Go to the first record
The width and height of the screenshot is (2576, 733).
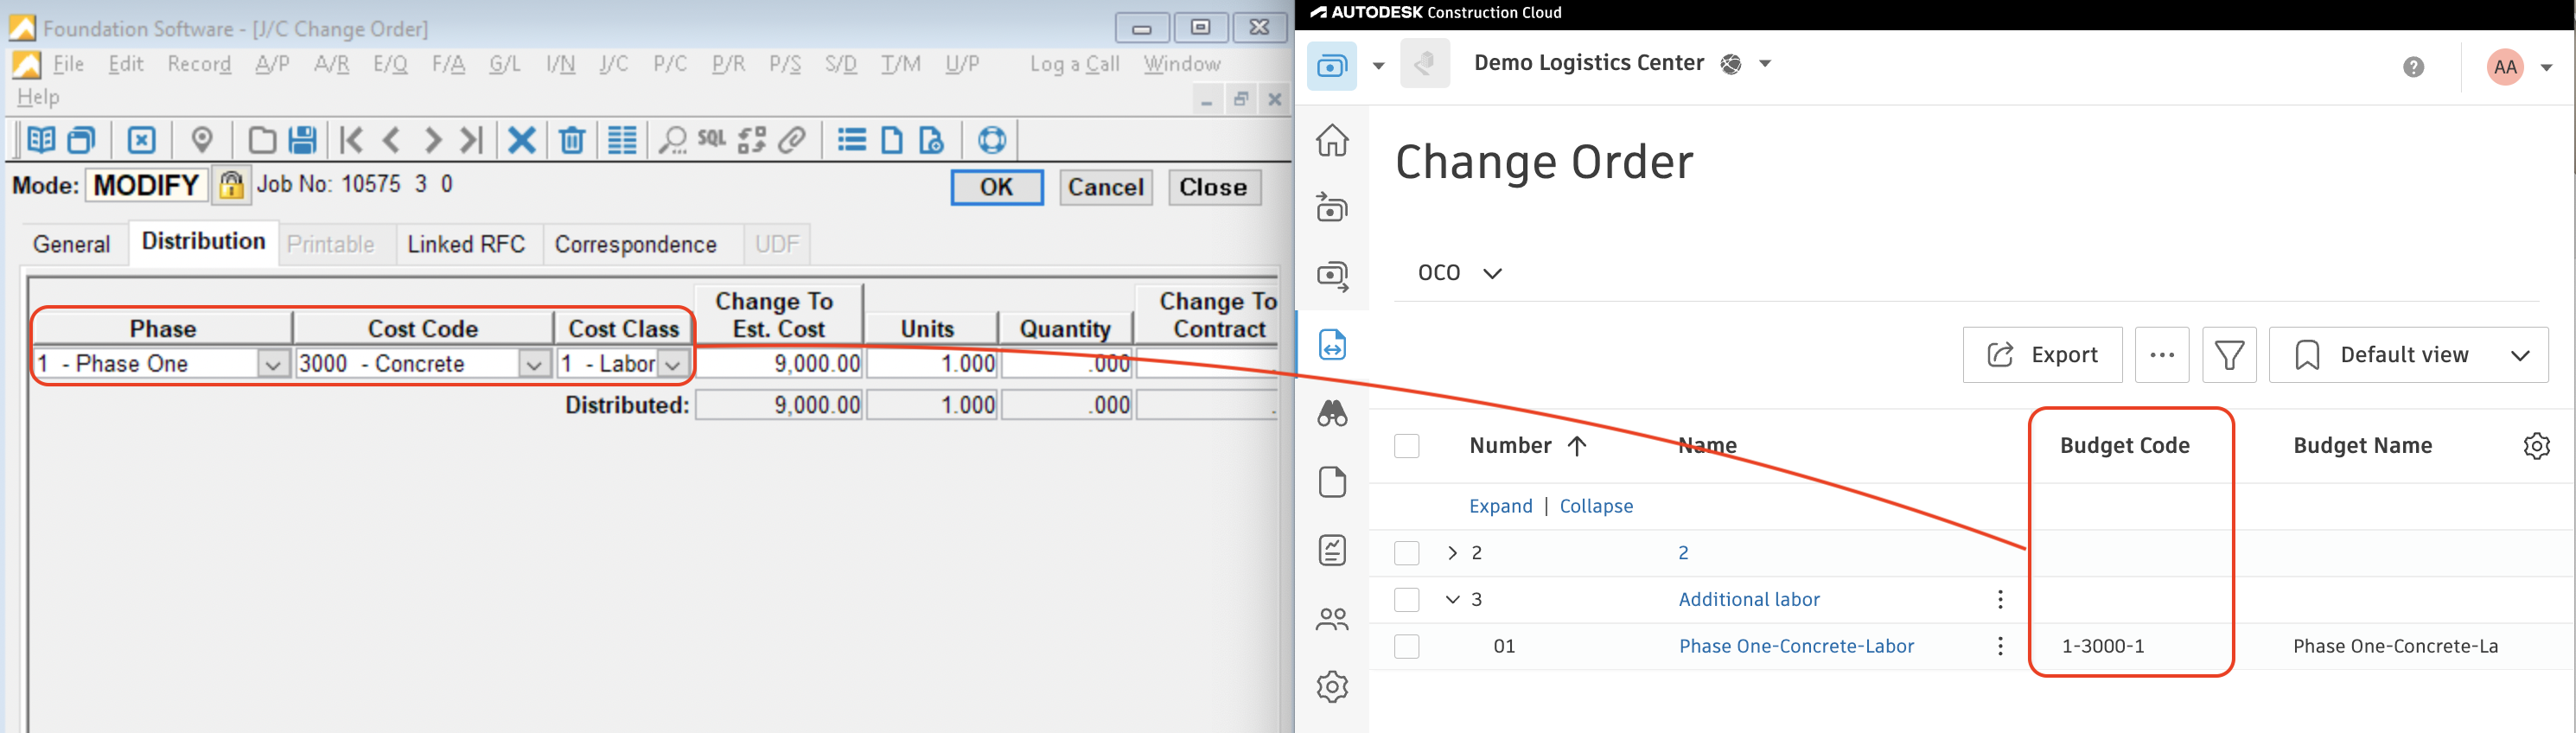pos(351,140)
